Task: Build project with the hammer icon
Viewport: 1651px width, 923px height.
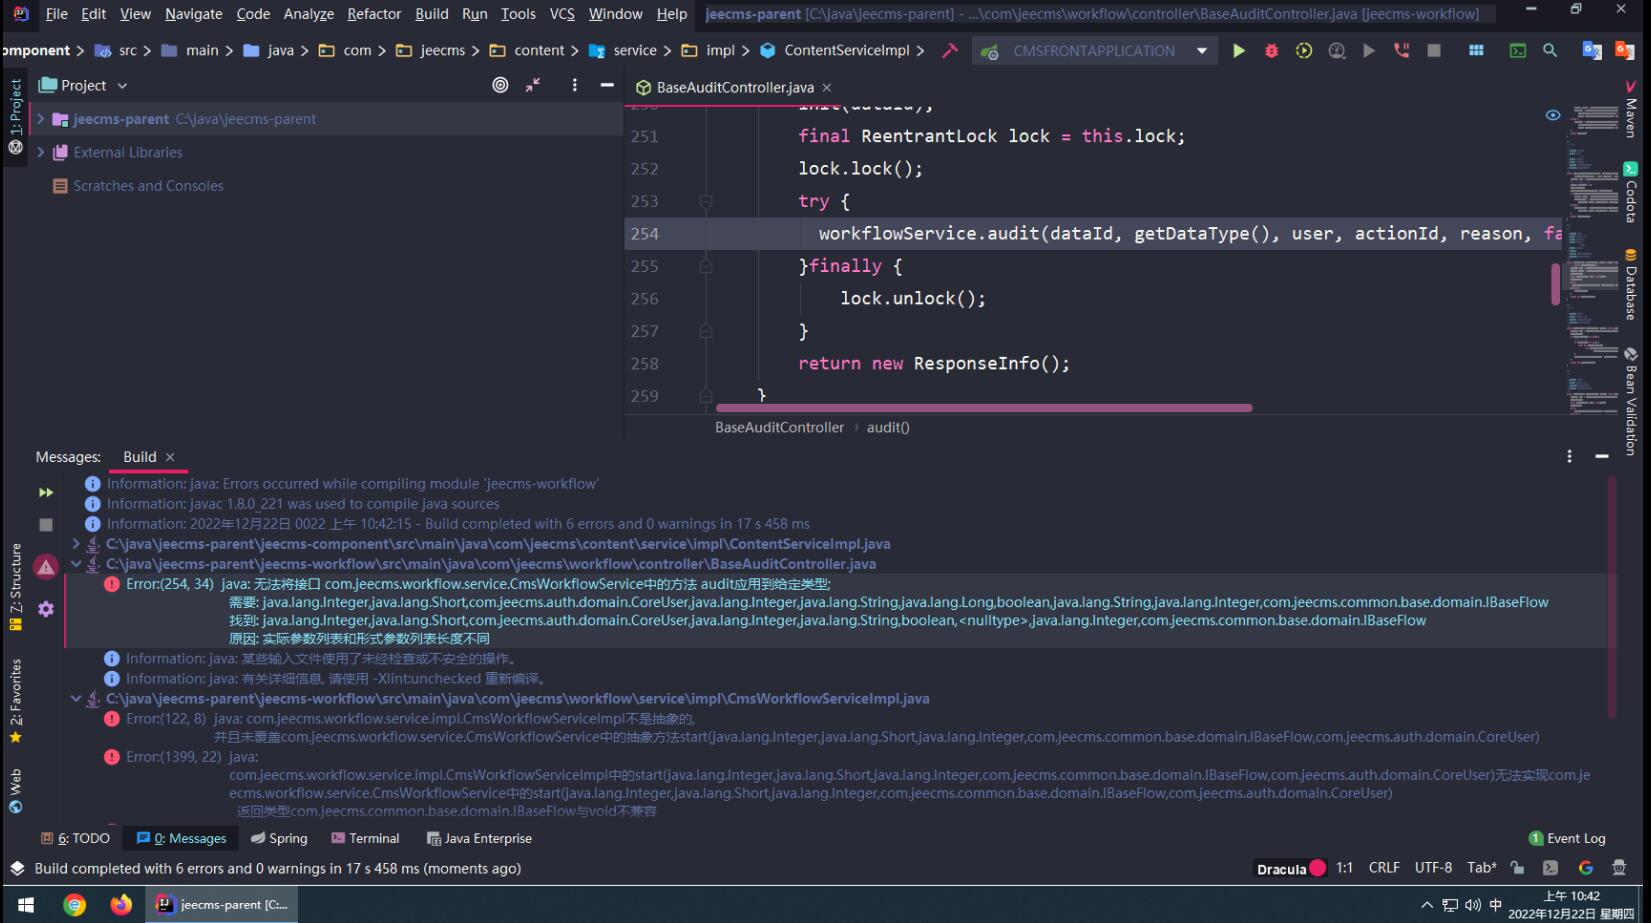Action: pyautogui.click(x=950, y=51)
